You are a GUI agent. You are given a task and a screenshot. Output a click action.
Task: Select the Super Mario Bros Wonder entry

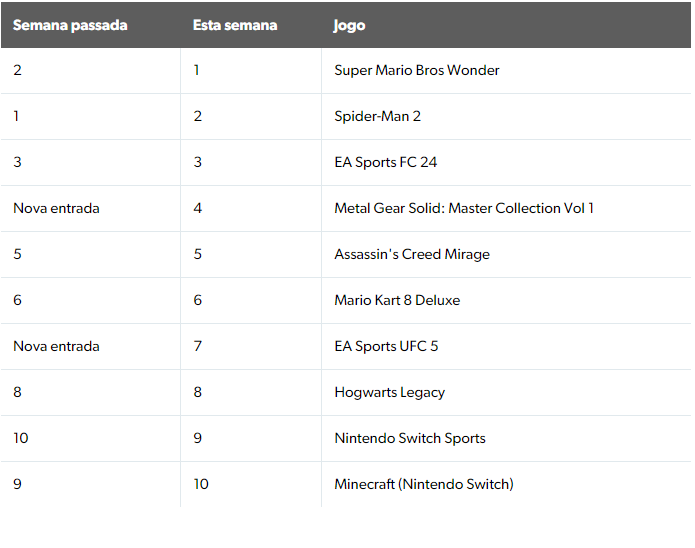pos(416,70)
